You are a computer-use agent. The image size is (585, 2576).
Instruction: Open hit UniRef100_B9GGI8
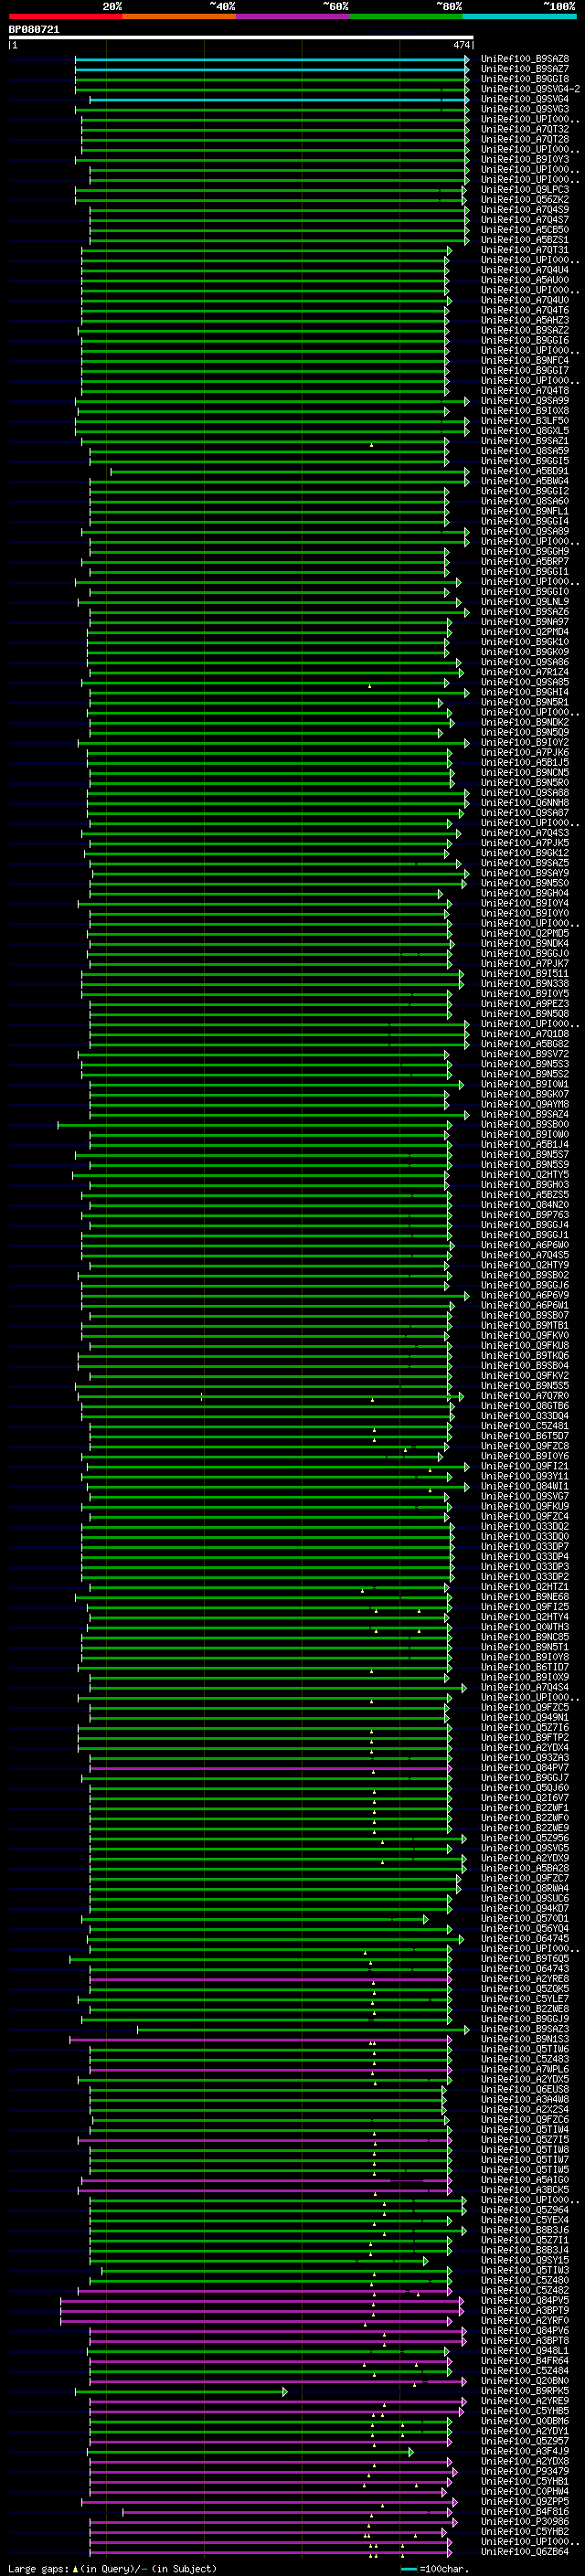(x=525, y=79)
